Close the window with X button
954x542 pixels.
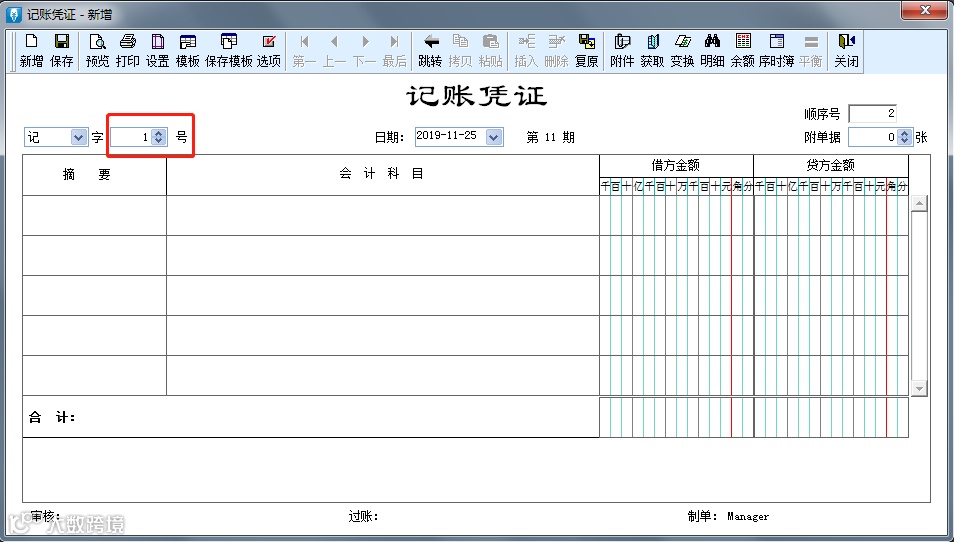pos(925,10)
